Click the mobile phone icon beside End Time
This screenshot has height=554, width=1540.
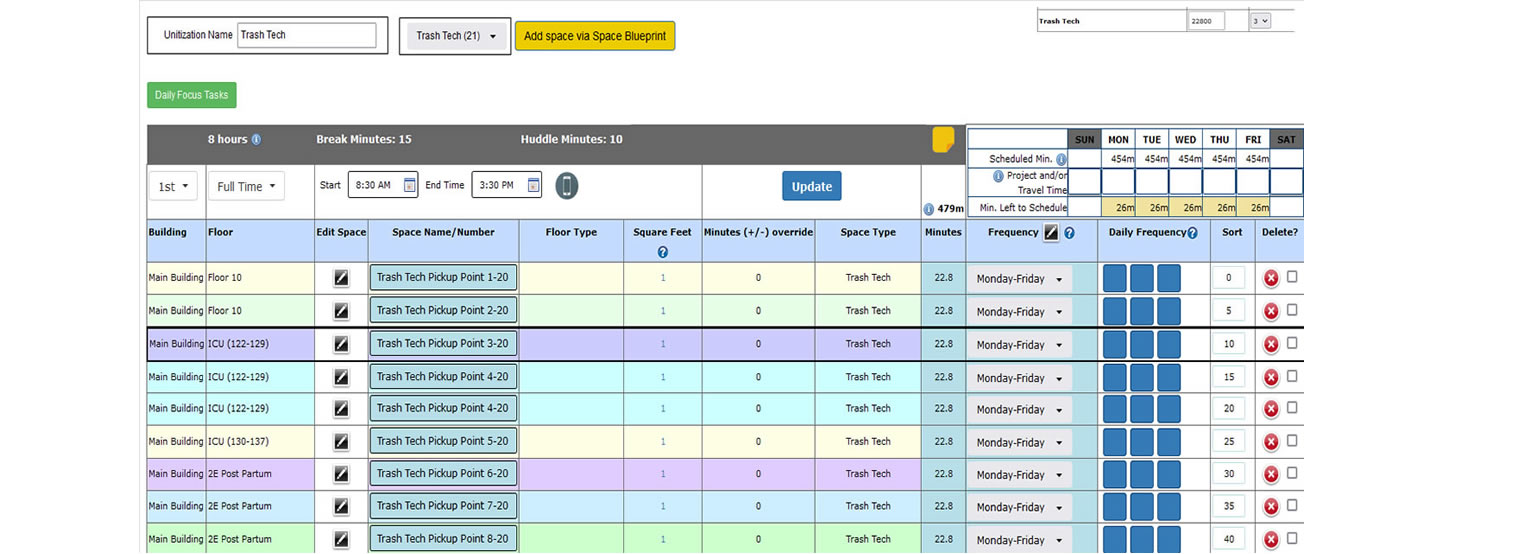click(x=567, y=186)
